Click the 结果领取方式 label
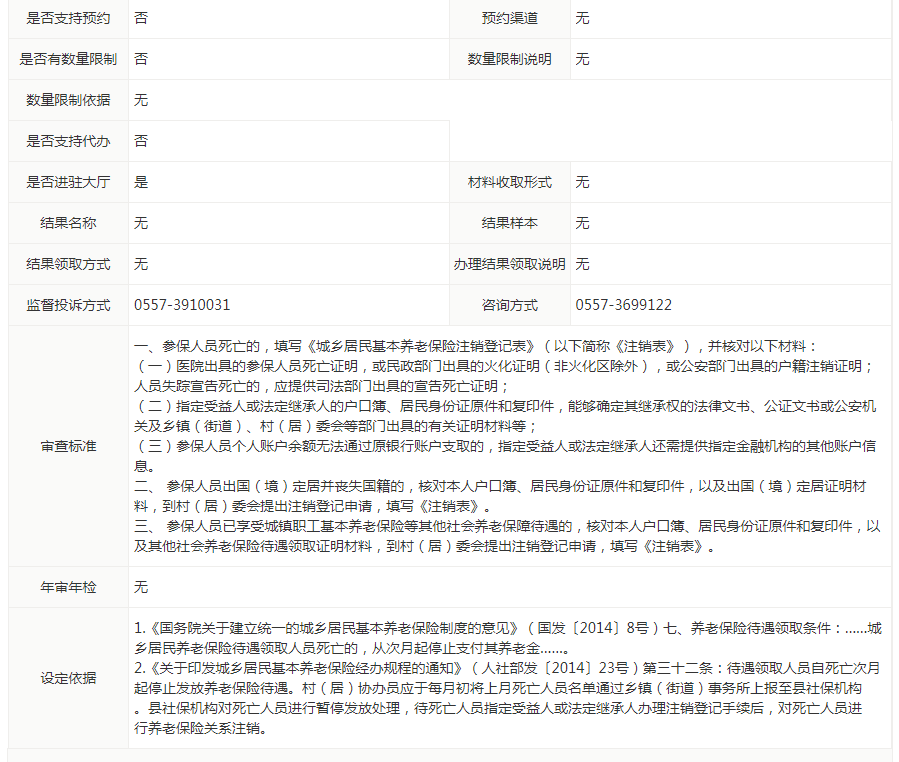Image resolution: width=899 pixels, height=762 pixels. [x=68, y=264]
